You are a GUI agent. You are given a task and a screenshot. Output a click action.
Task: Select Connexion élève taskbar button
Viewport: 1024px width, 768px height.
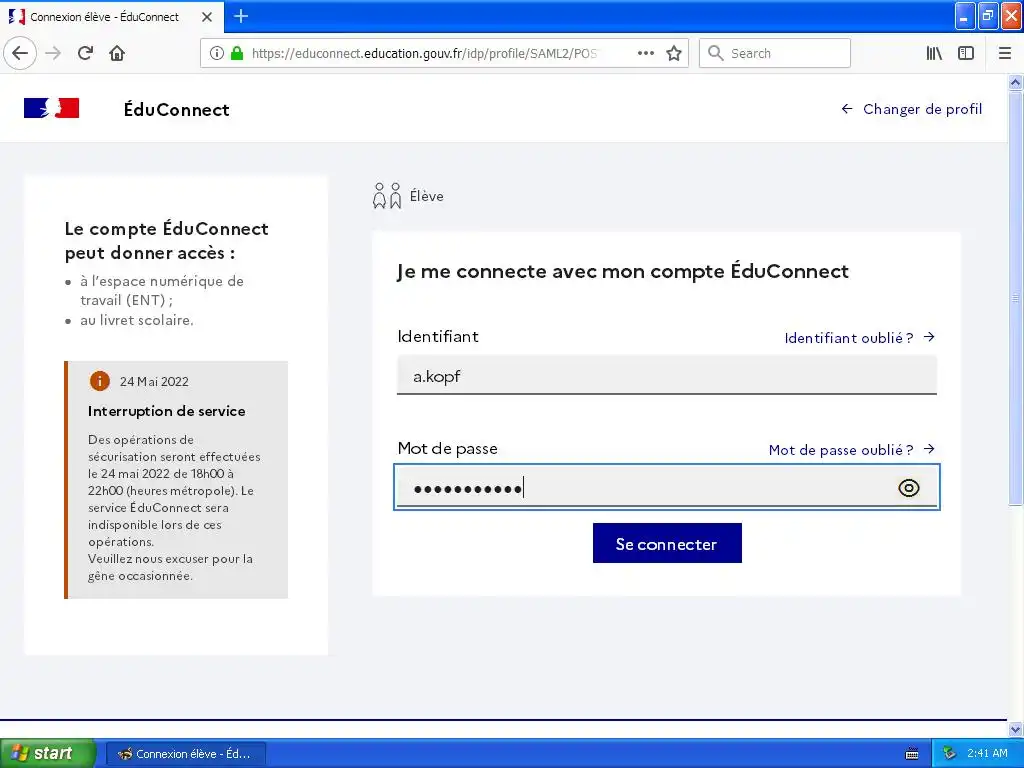click(x=186, y=754)
